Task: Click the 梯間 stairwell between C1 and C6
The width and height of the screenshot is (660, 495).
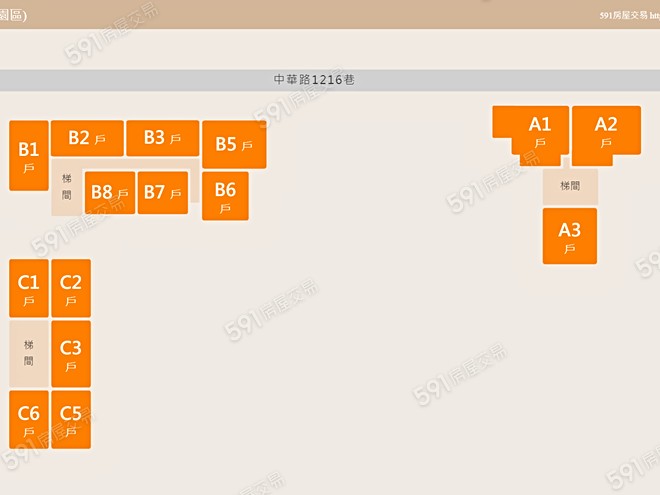Action: pos(29,353)
